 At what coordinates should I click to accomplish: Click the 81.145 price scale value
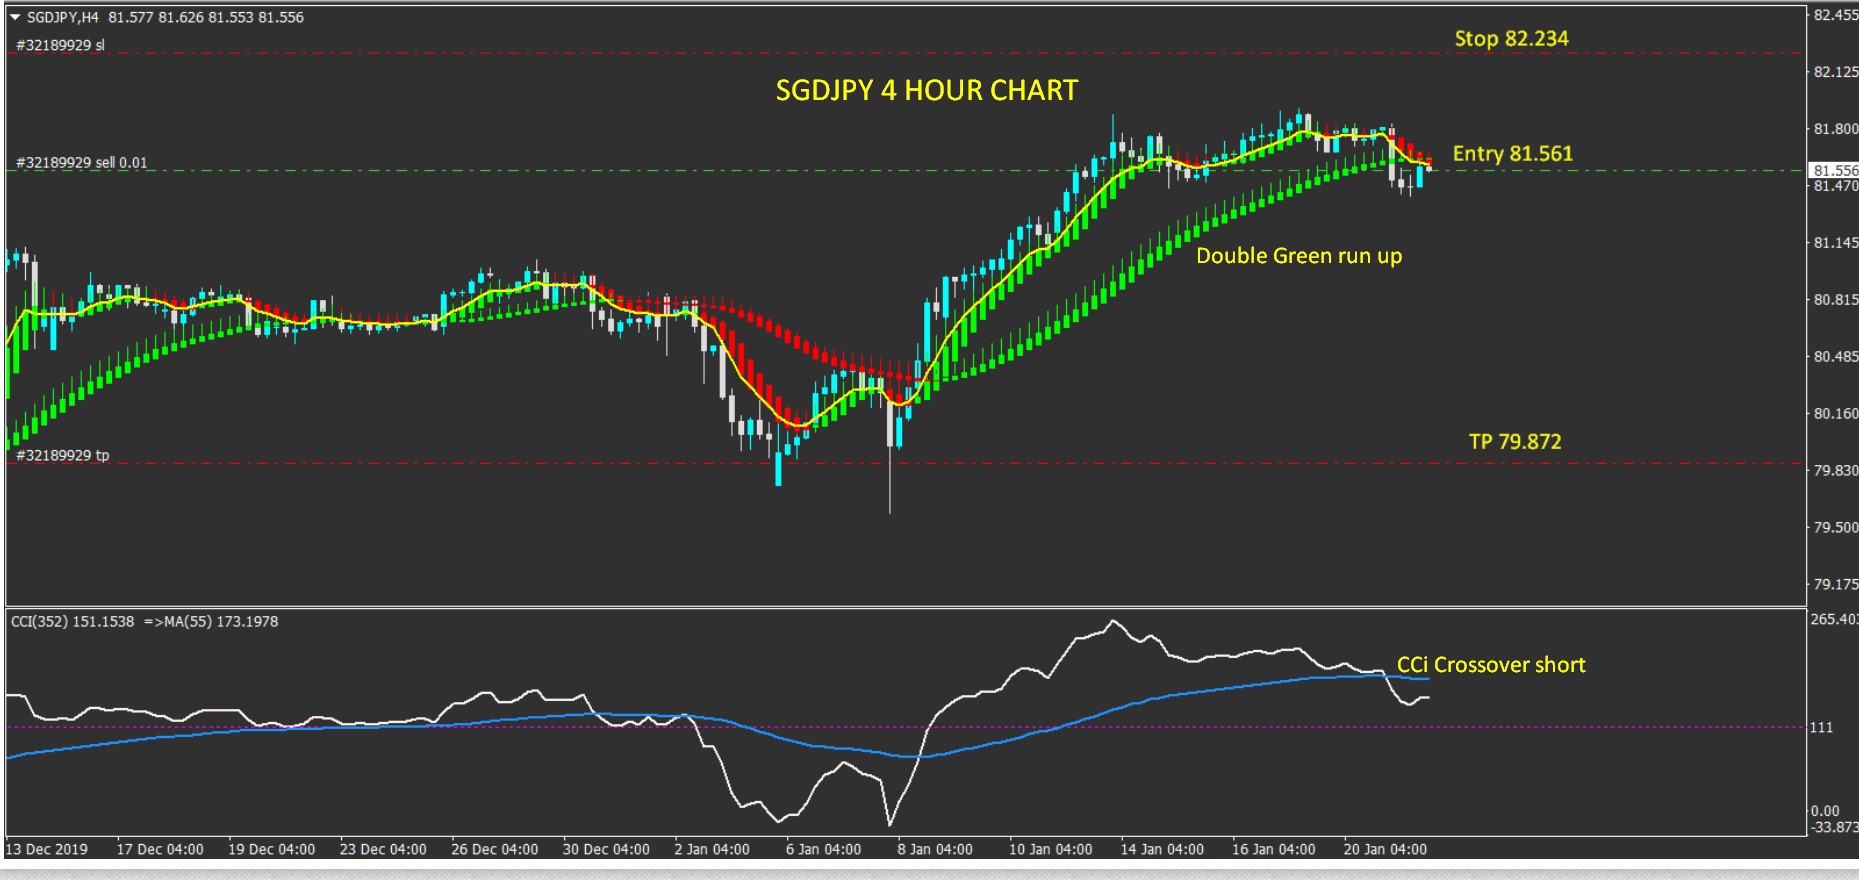tap(1835, 243)
